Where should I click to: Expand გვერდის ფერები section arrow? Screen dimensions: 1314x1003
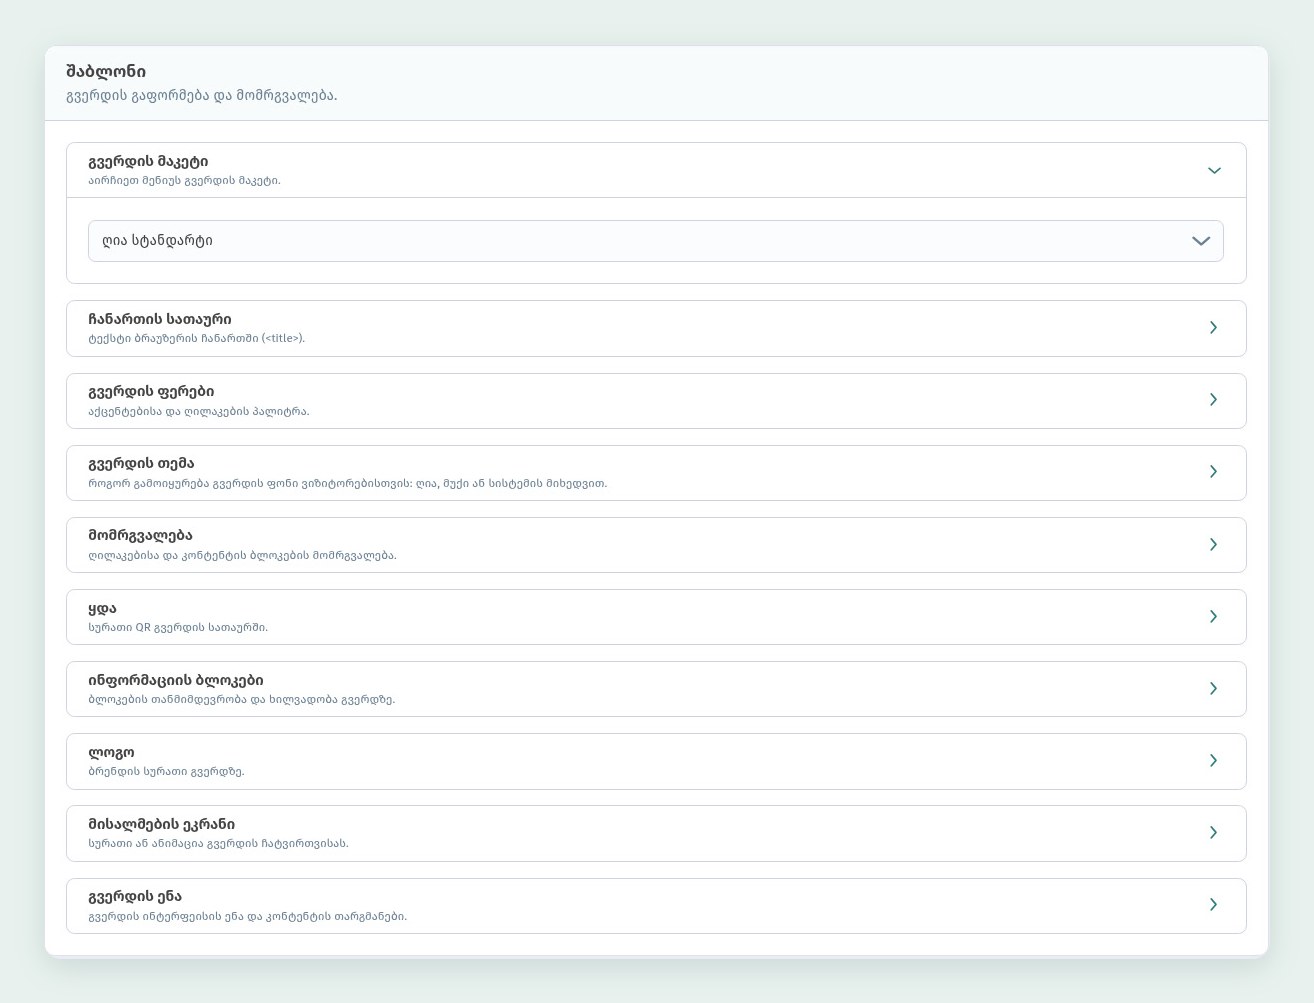pos(1213,400)
